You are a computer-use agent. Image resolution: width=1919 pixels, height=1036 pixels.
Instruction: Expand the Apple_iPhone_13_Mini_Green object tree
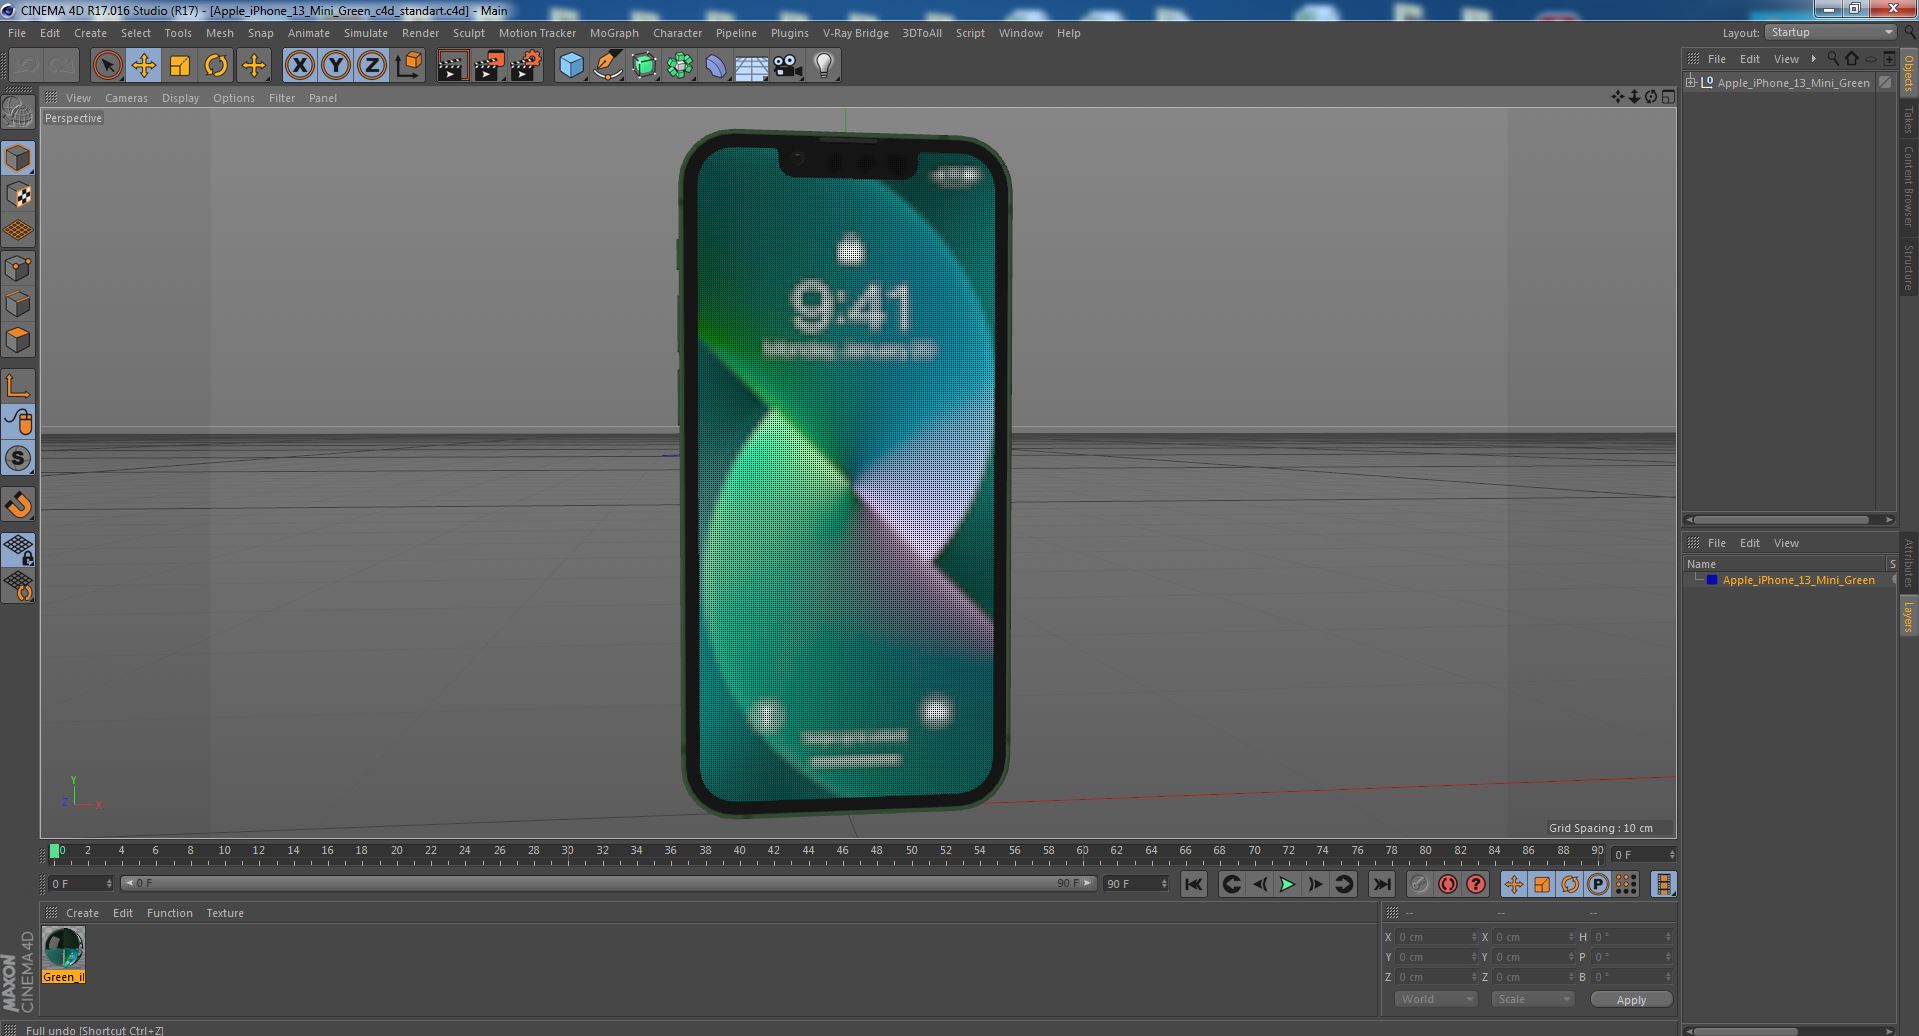[x=1691, y=83]
